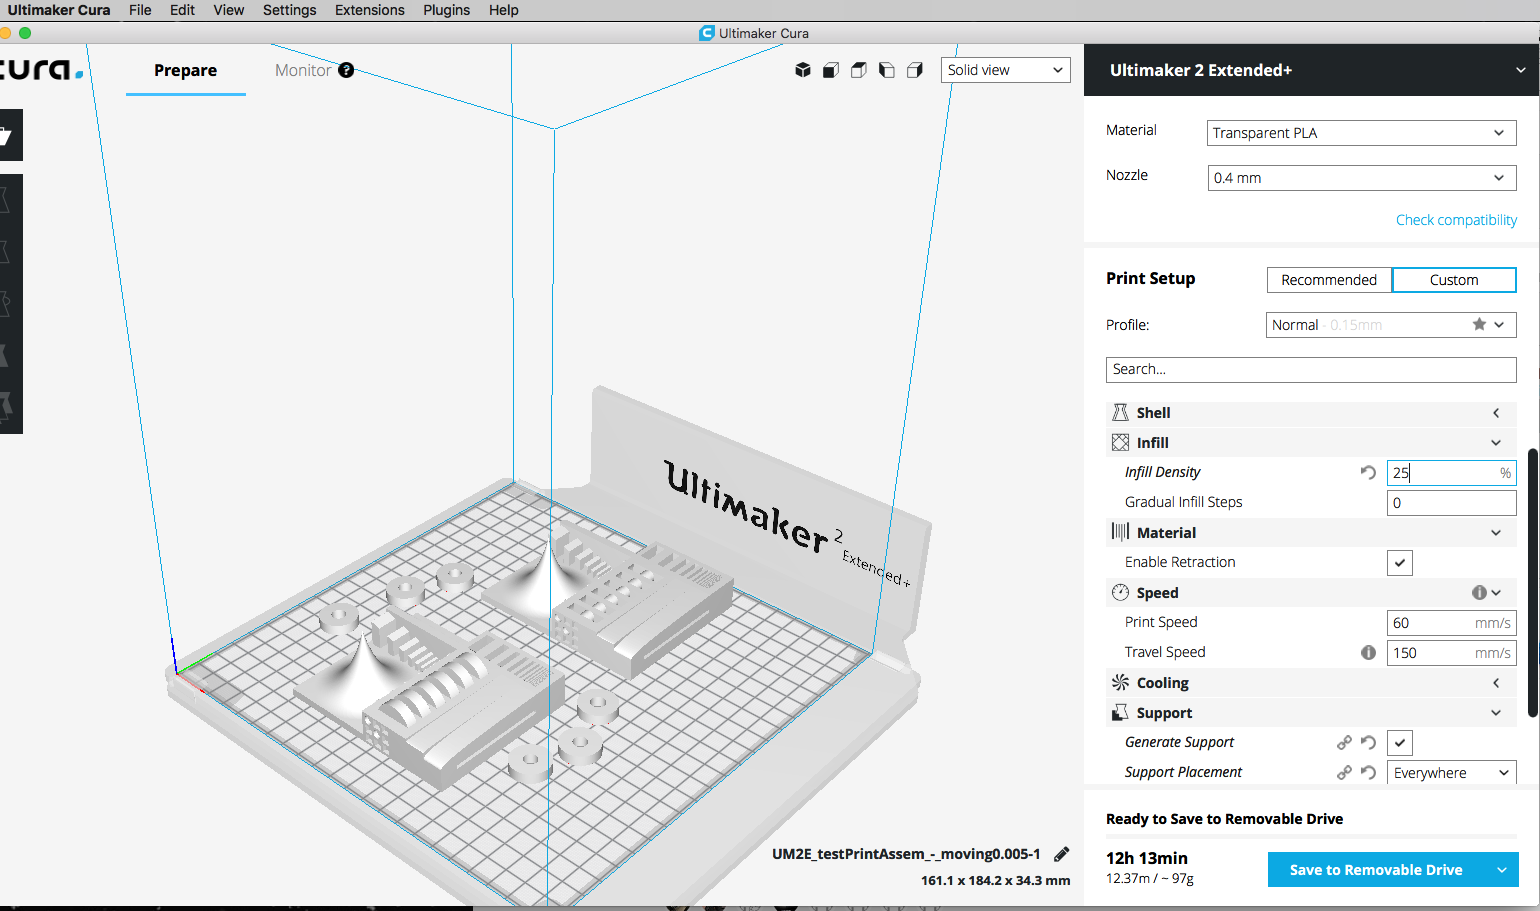1540x911 pixels.
Task: Open the Ultimaker 2 Extended+ printer selector
Action: click(x=1311, y=70)
